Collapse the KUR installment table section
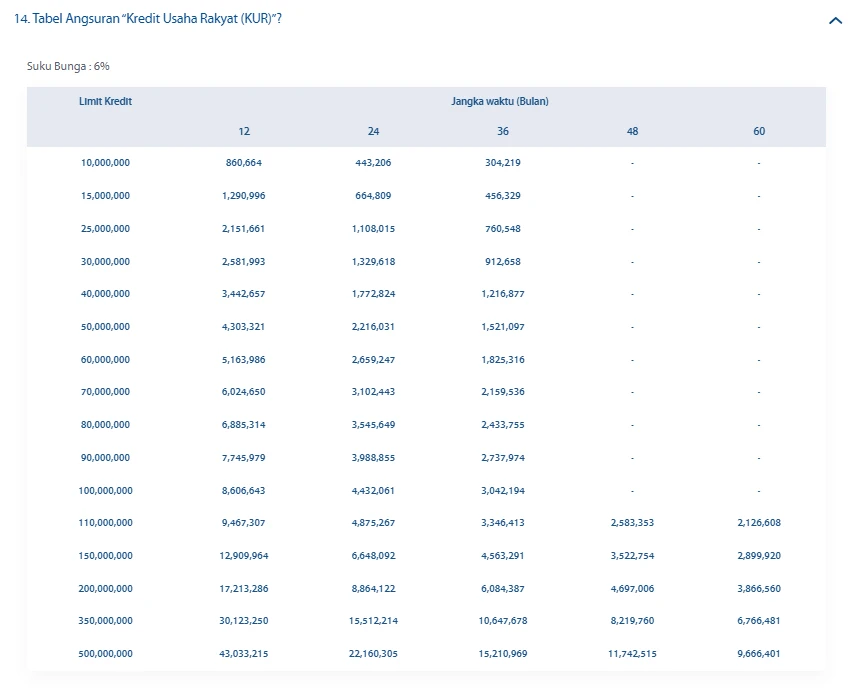 835,19
